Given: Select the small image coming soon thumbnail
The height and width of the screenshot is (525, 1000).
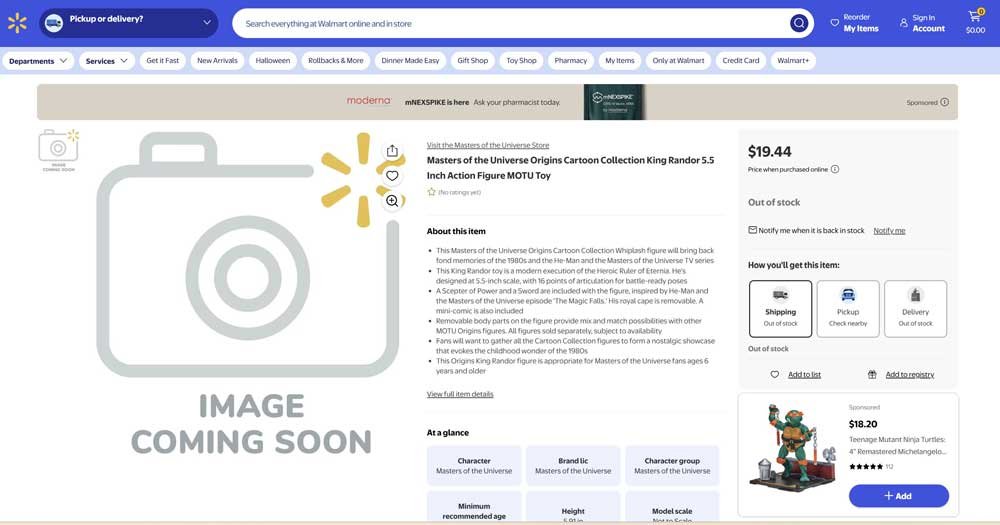Looking at the screenshot, I should (59, 151).
